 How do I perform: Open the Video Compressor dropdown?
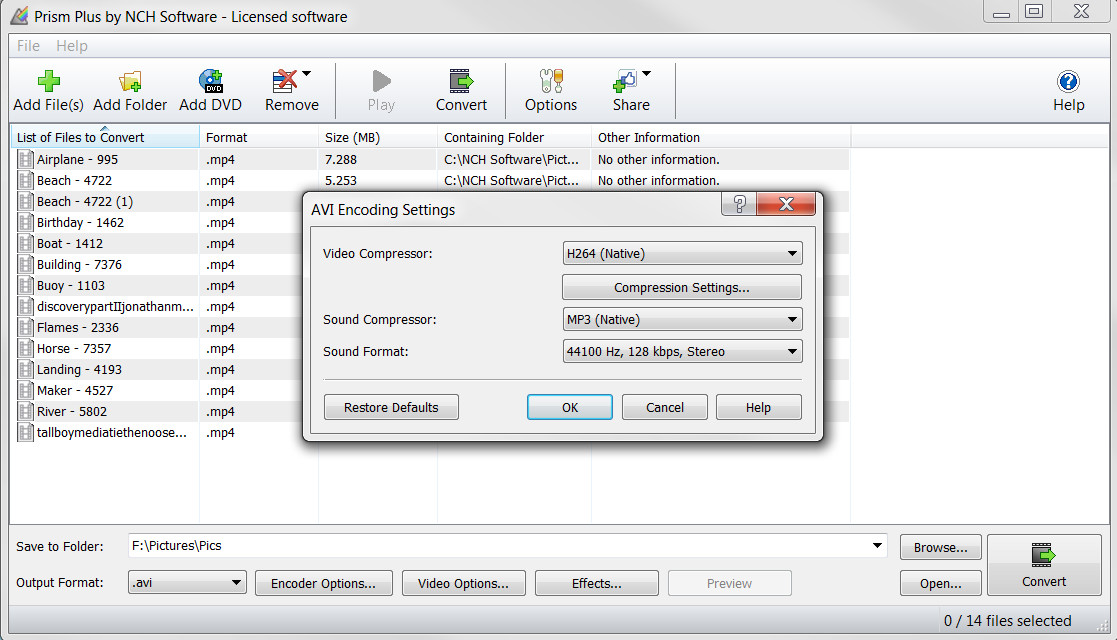click(x=681, y=253)
